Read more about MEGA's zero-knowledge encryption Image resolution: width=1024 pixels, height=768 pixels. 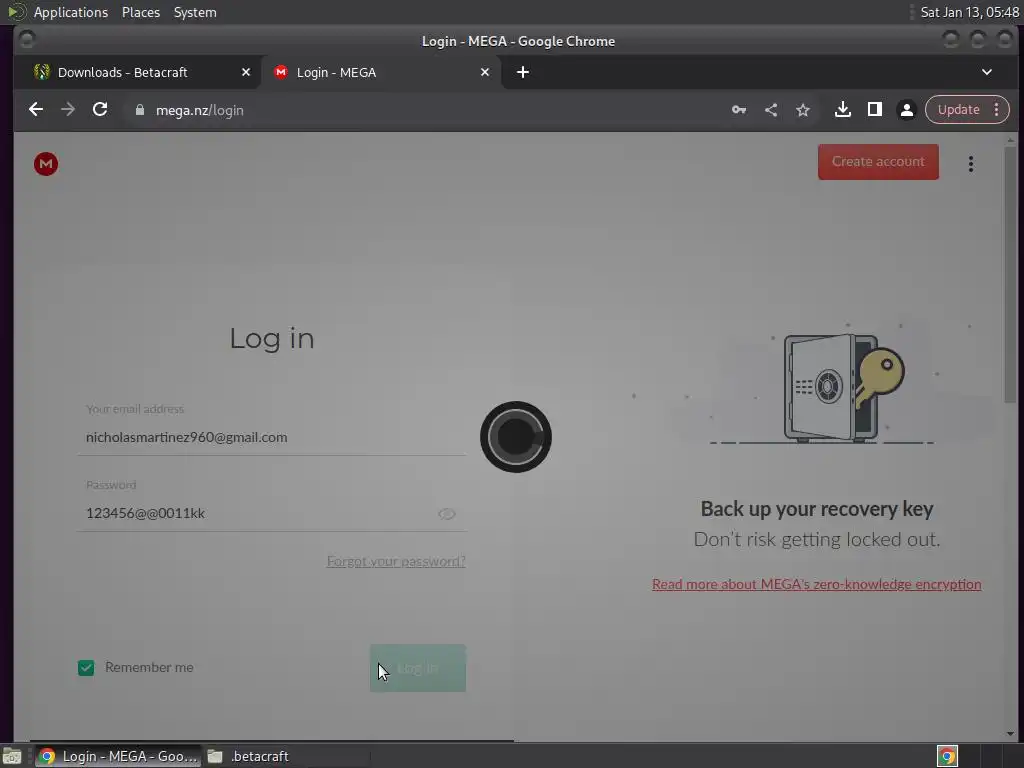(x=816, y=584)
